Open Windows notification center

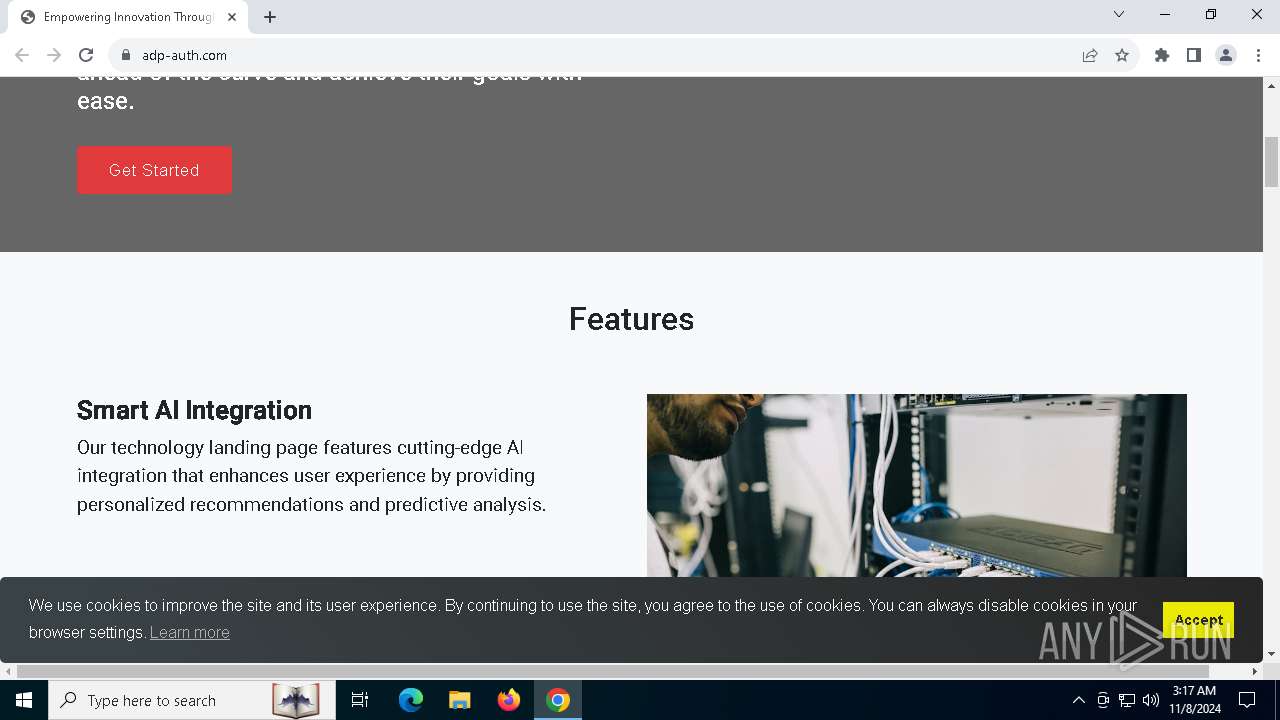[x=1247, y=700]
